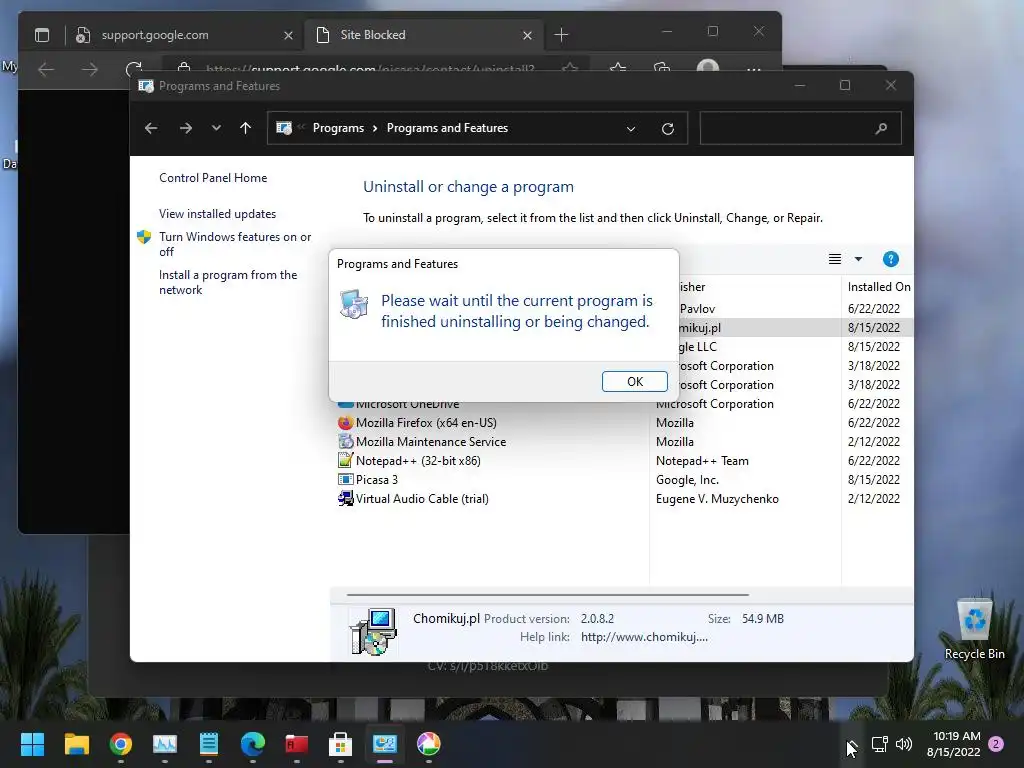Go forward in Edge browser
Screen dimensions: 1024x768
point(90,69)
